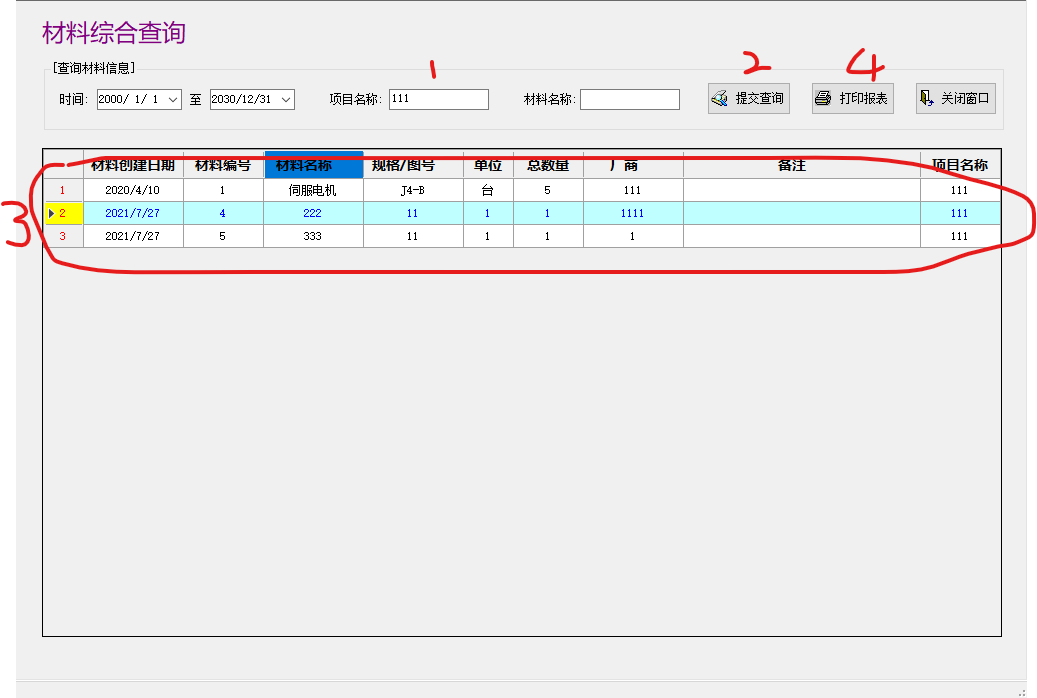Click the 333 material name cell
Viewport: 1037px width, 698px height.
pos(313,236)
